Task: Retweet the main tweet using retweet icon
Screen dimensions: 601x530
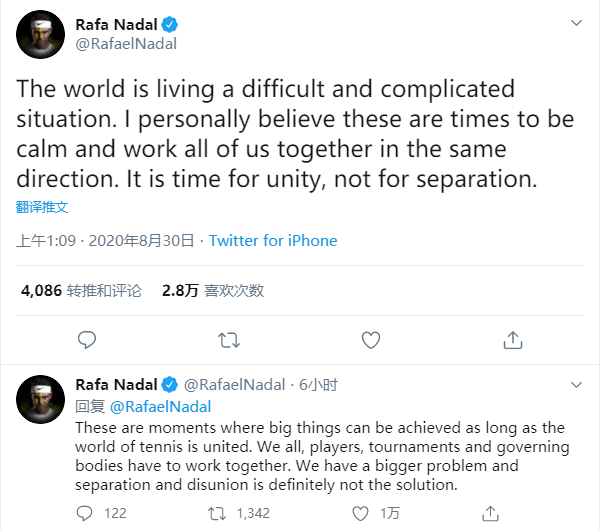Action: tap(229, 340)
